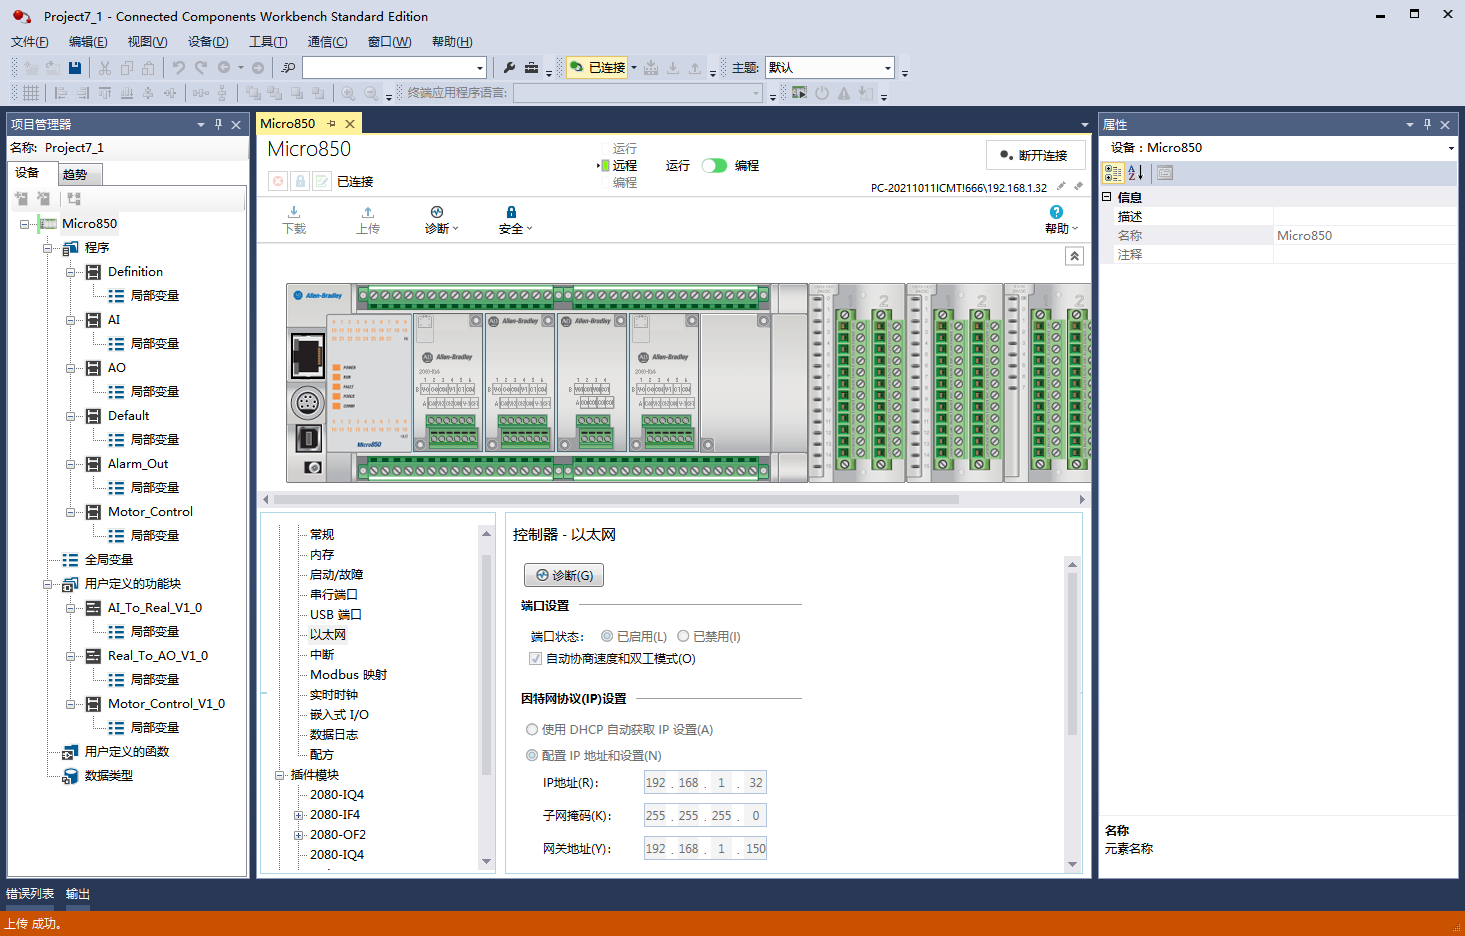
Task: Click the Download (下载) icon
Action: (x=294, y=213)
